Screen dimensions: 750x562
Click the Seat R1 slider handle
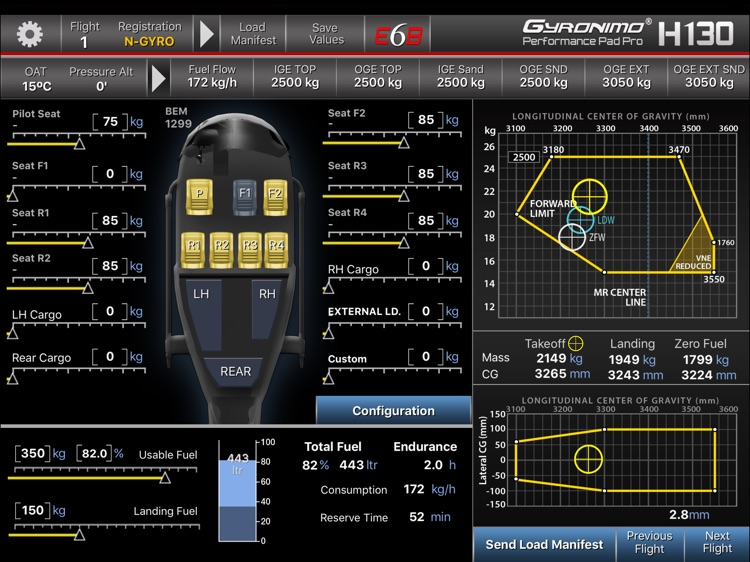click(88, 242)
